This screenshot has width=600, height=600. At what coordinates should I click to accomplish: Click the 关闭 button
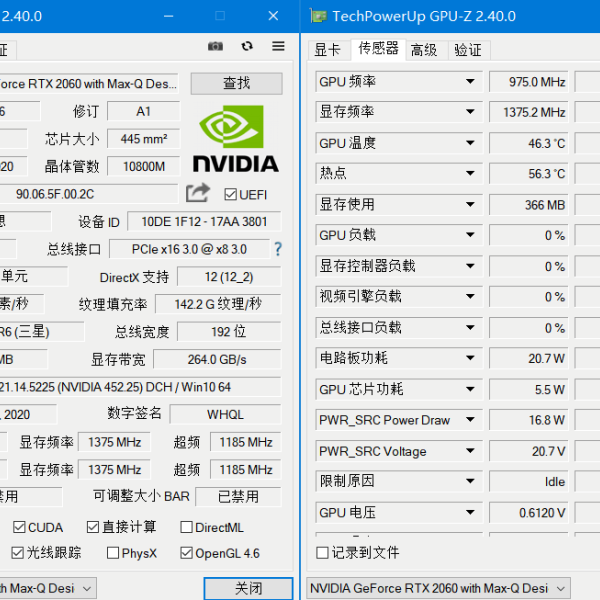pyautogui.click(x=249, y=588)
